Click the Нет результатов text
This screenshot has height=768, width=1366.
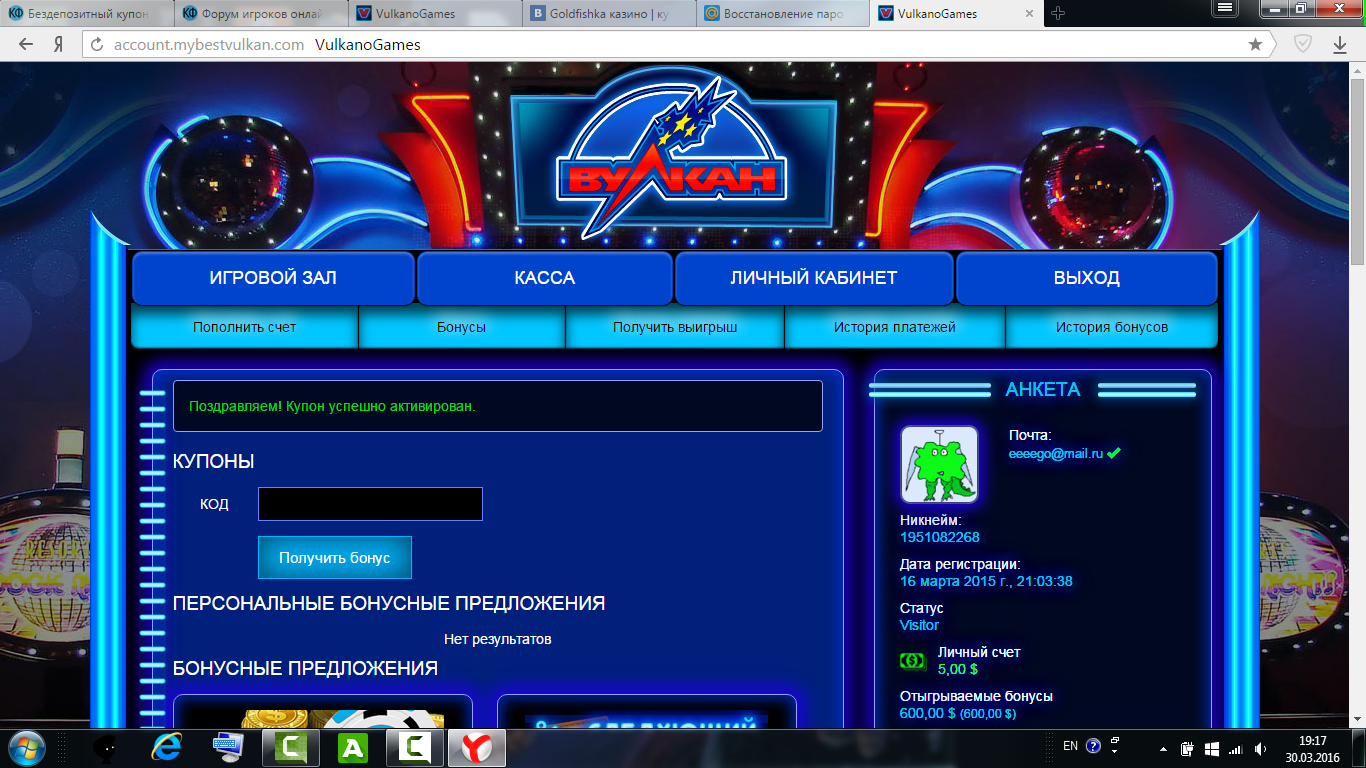(x=498, y=639)
